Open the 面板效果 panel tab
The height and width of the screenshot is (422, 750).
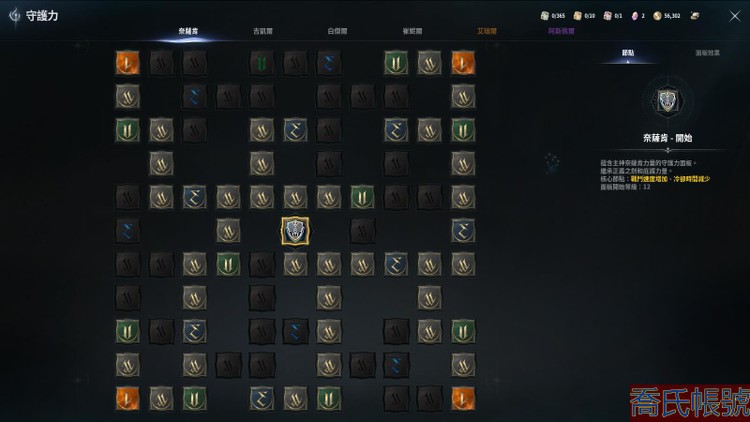[707, 53]
